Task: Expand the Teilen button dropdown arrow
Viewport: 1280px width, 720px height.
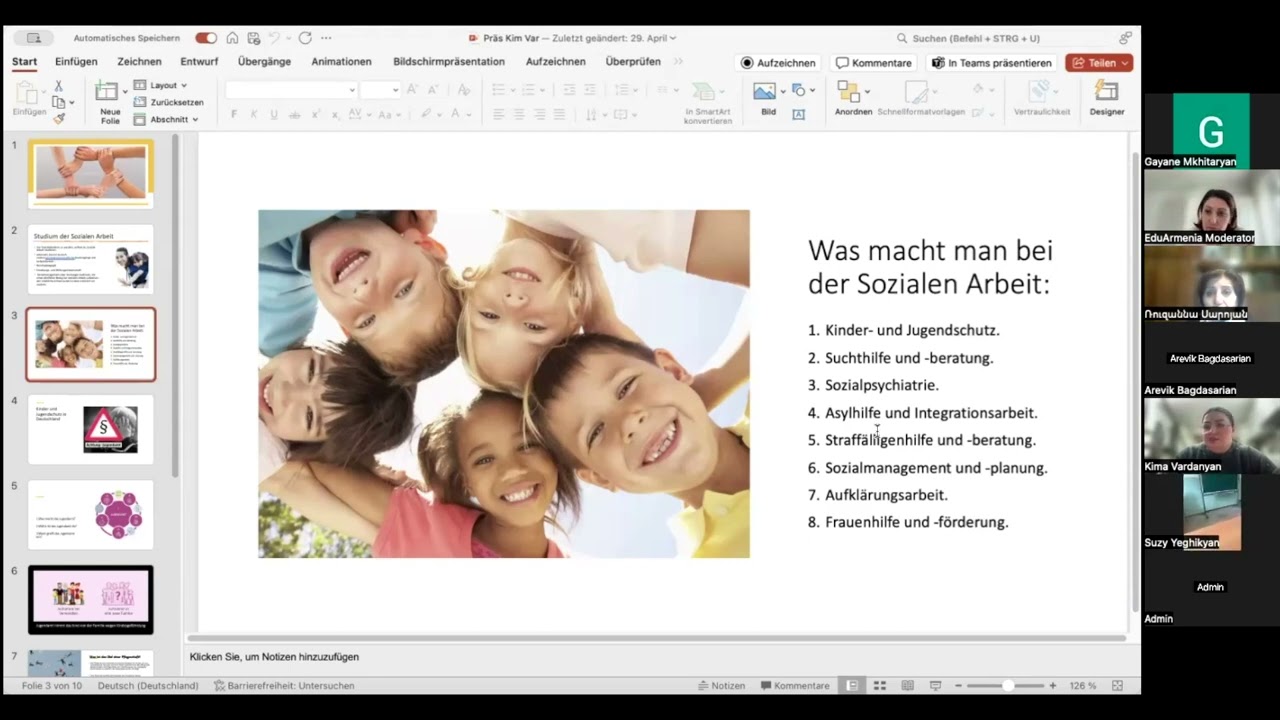Action: coord(1125,62)
